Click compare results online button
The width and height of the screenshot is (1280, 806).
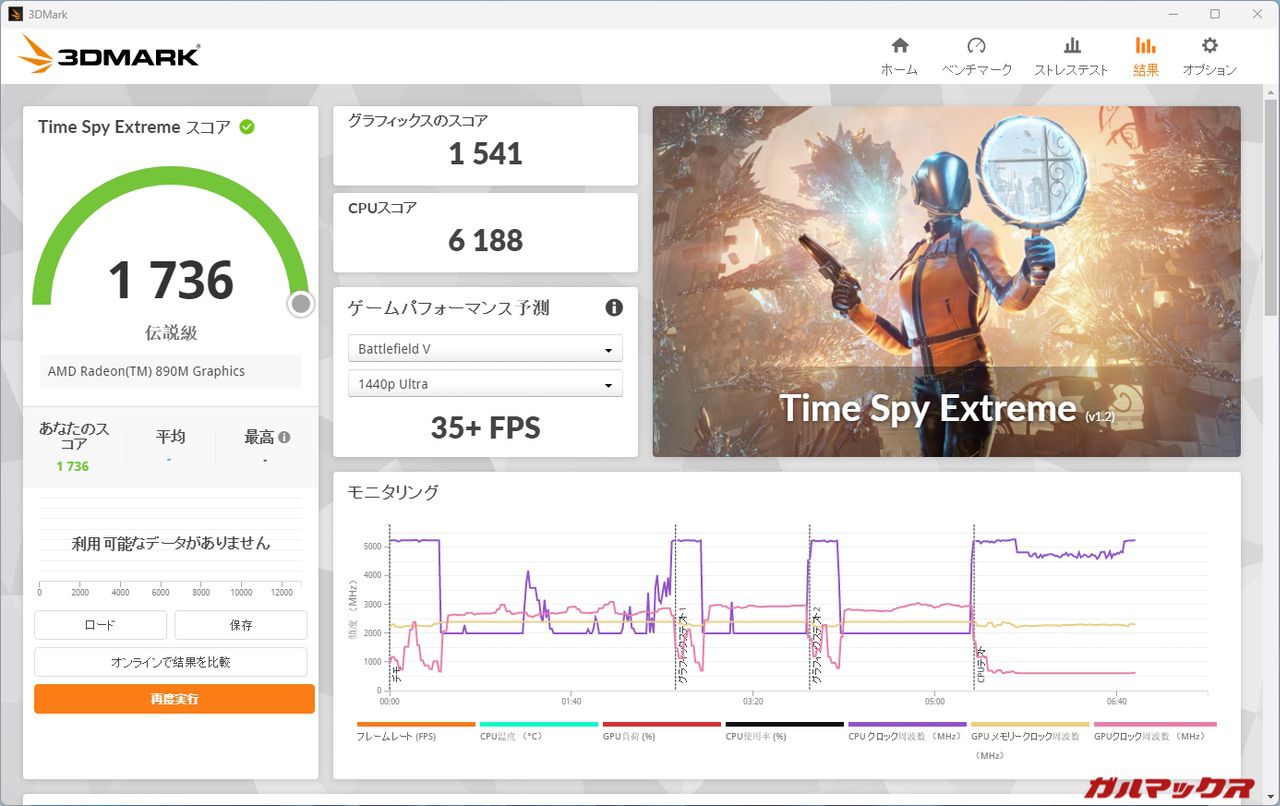click(x=170, y=662)
